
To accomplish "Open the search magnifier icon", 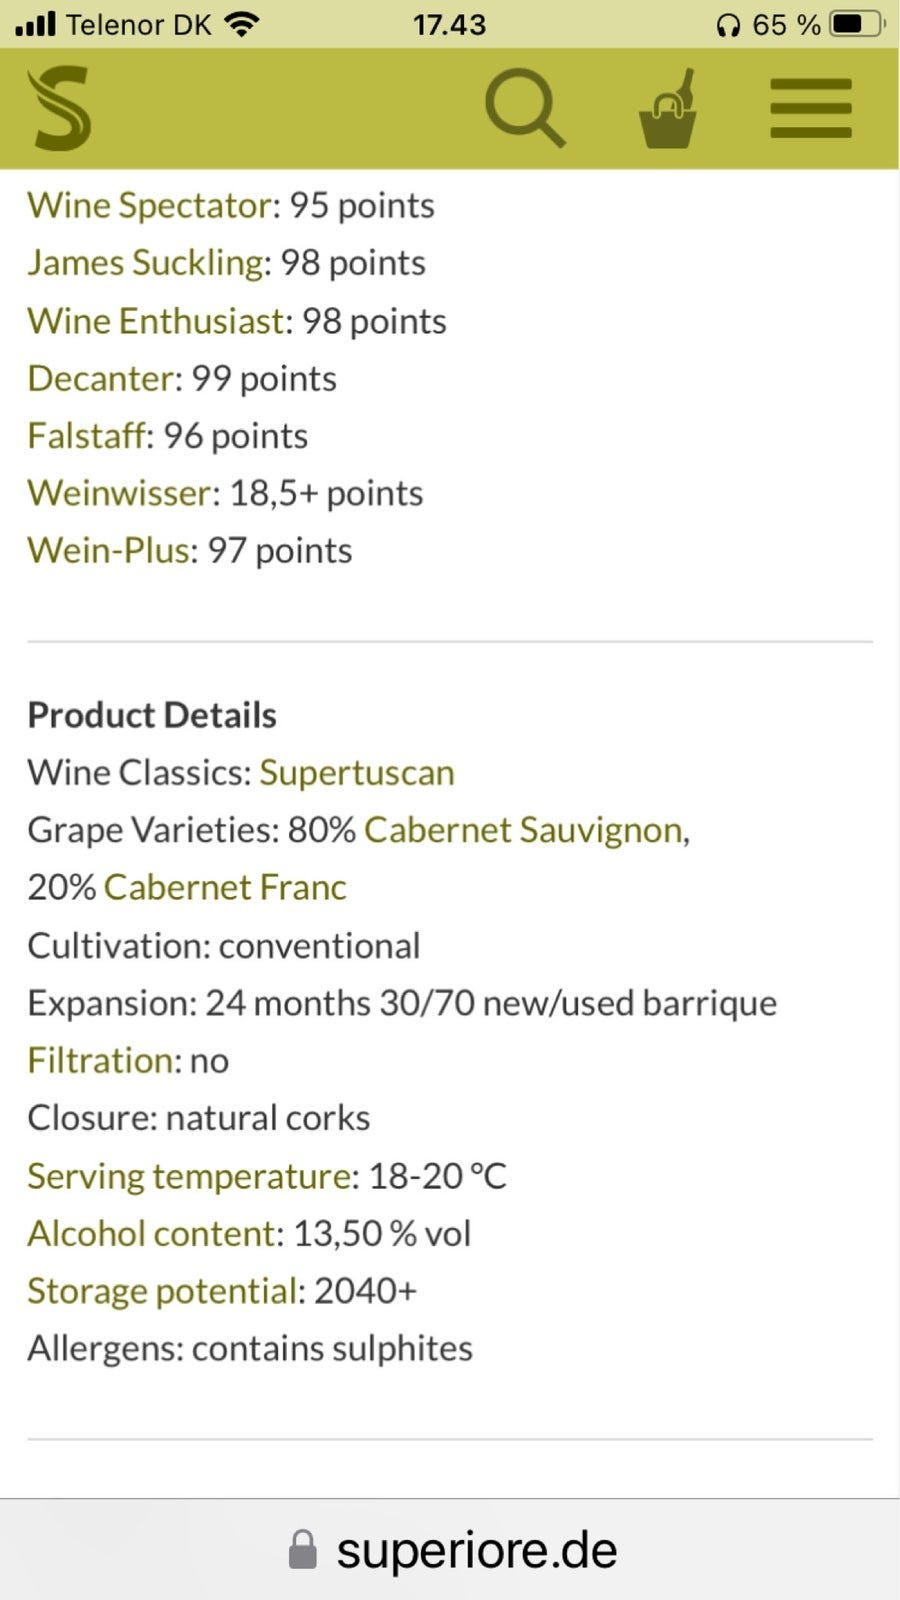I will 524,107.
